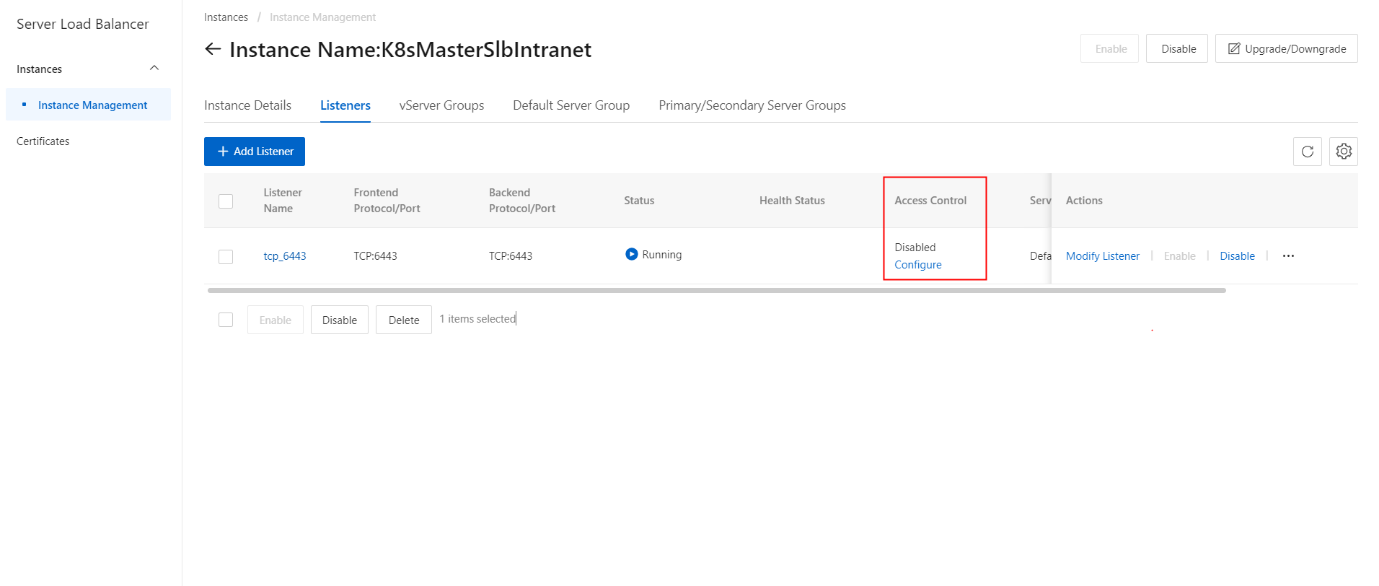Screen dimensions: 1379x586
Task: Click the Add Listener button
Action: (254, 151)
